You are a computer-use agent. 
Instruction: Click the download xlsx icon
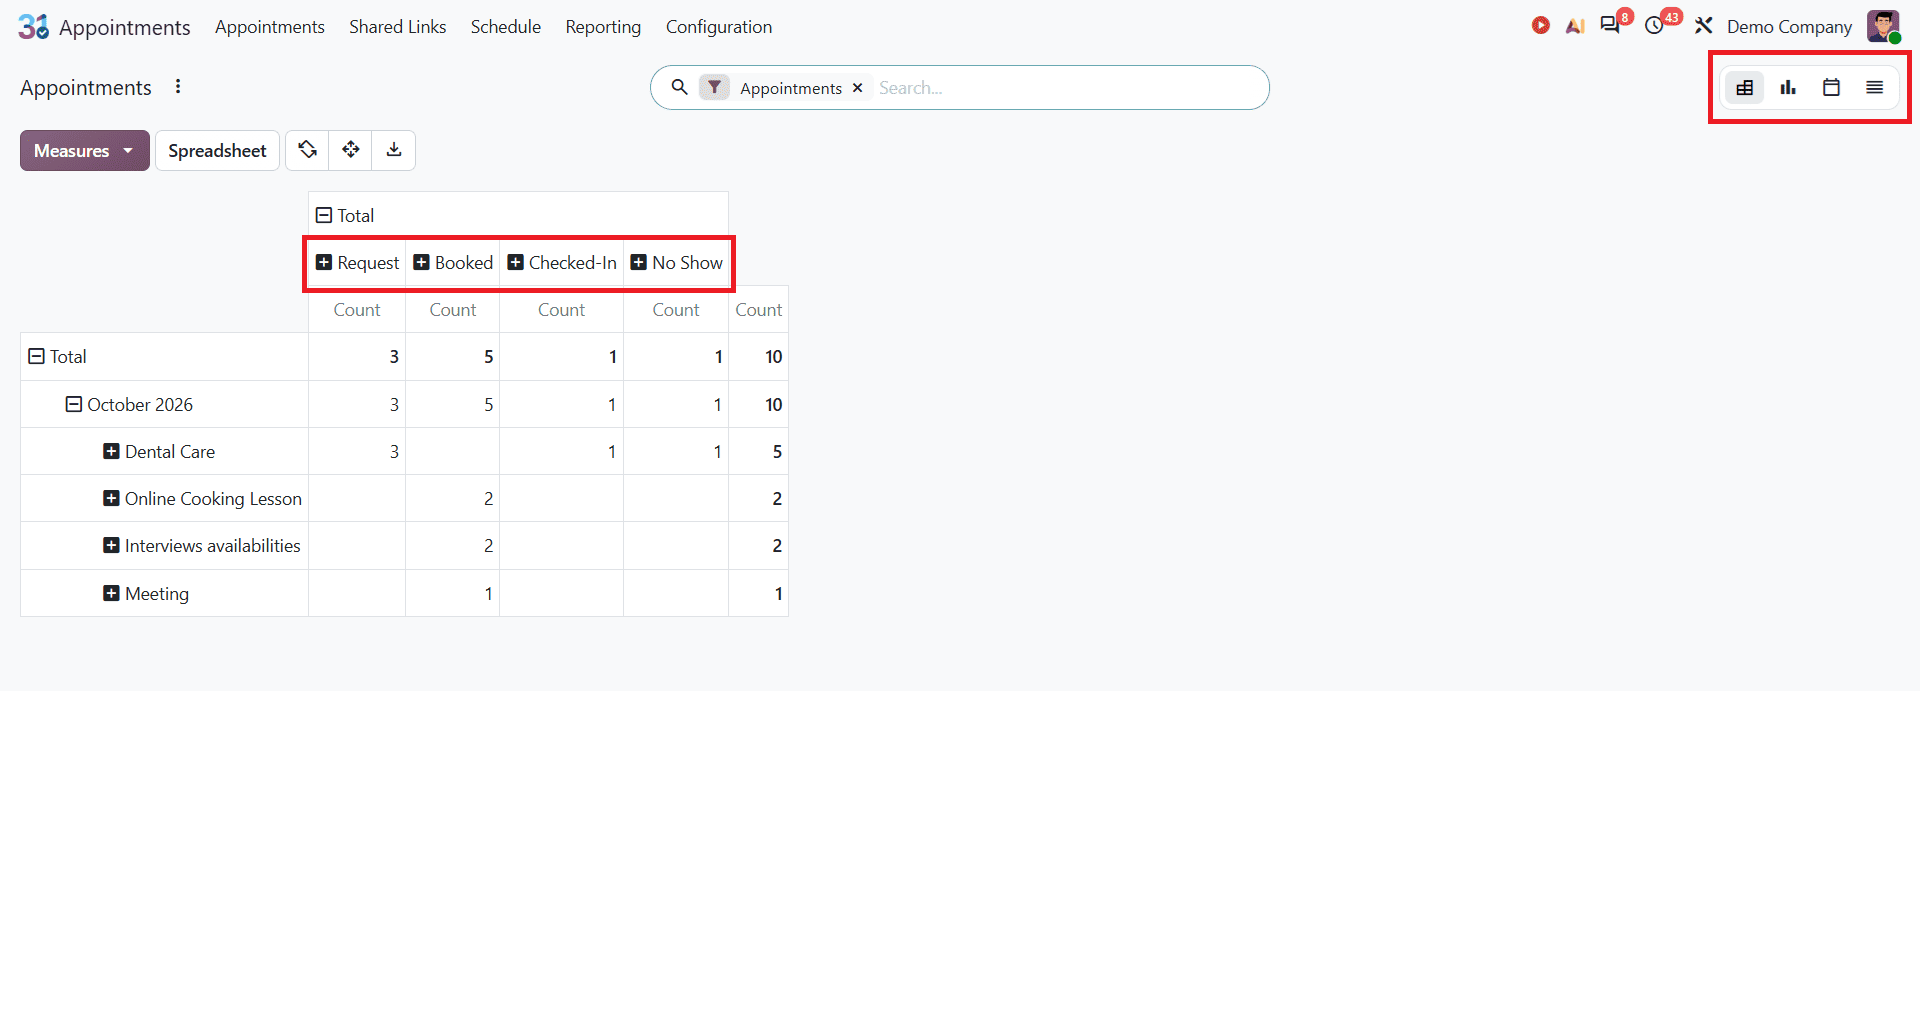click(394, 150)
